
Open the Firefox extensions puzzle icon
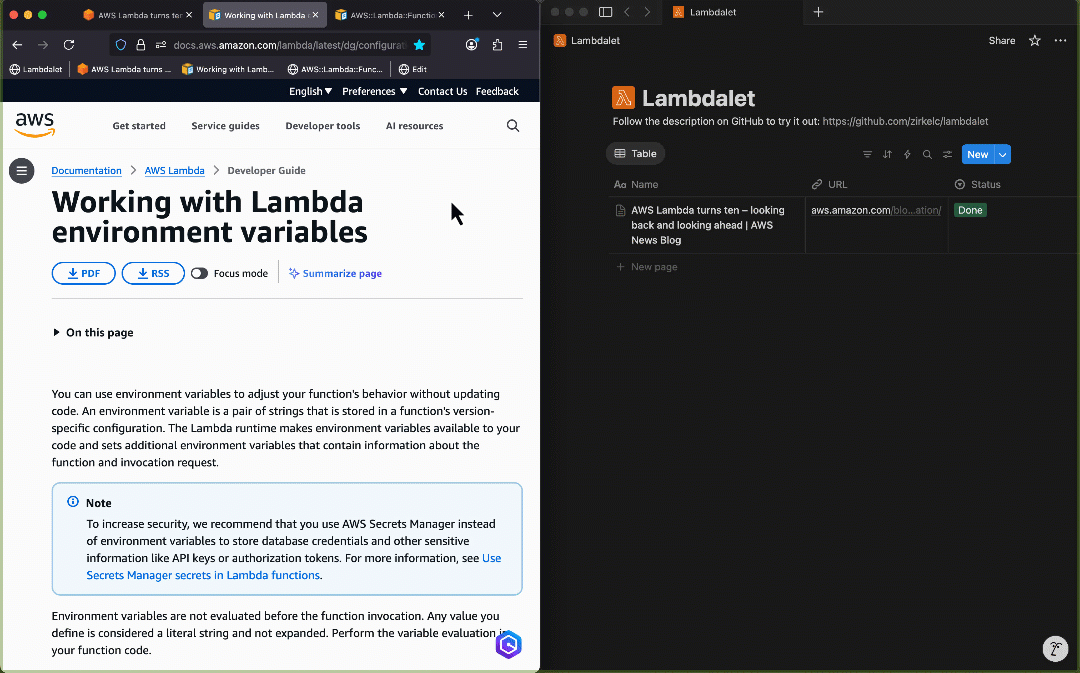(x=497, y=45)
